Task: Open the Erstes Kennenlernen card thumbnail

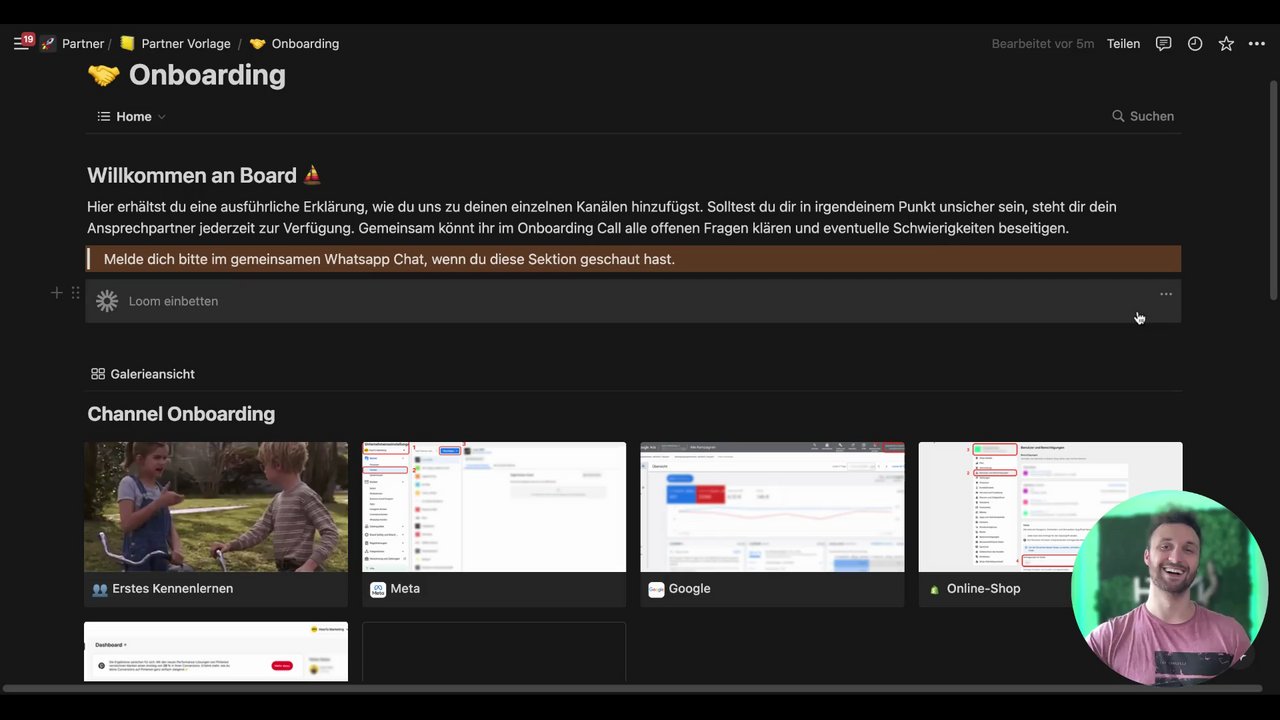Action: [x=216, y=507]
